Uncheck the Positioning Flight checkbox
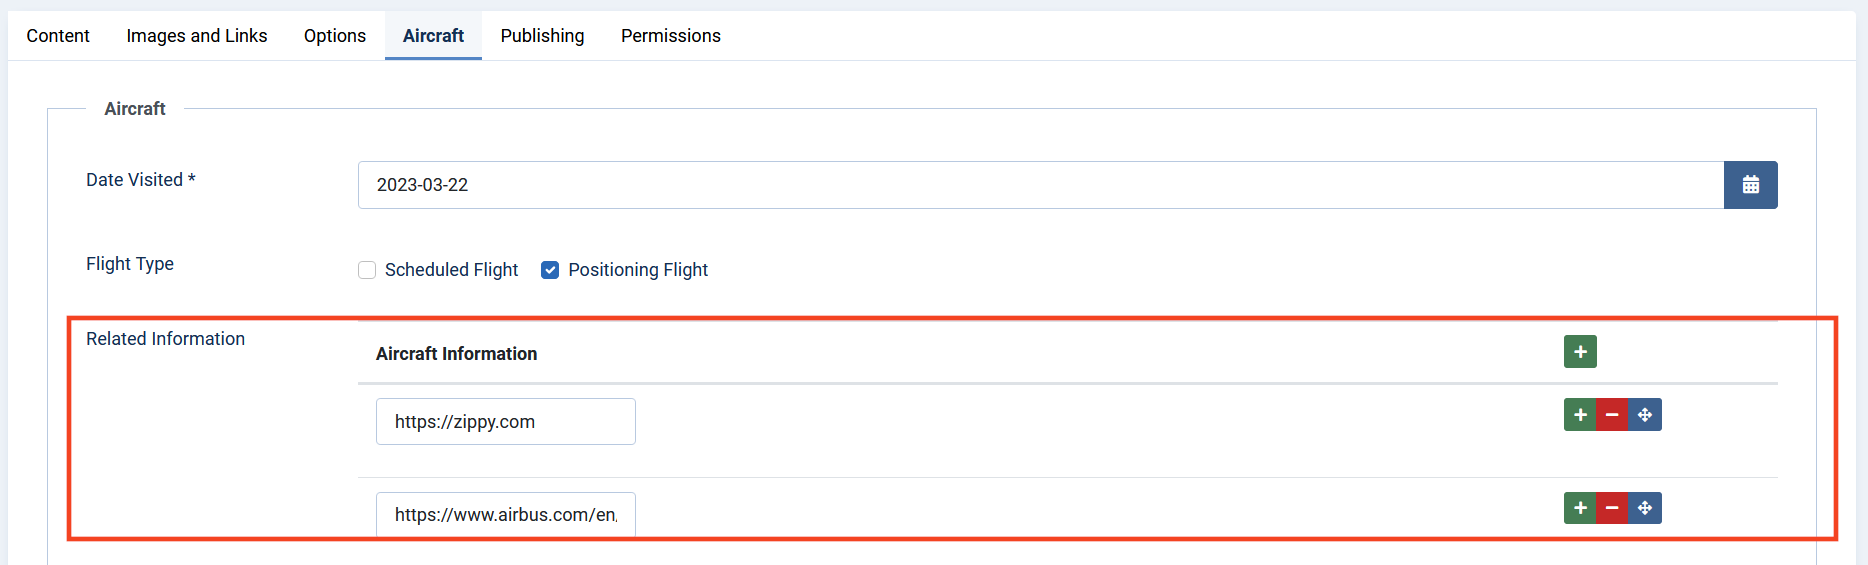The height and width of the screenshot is (565, 1868). (550, 270)
